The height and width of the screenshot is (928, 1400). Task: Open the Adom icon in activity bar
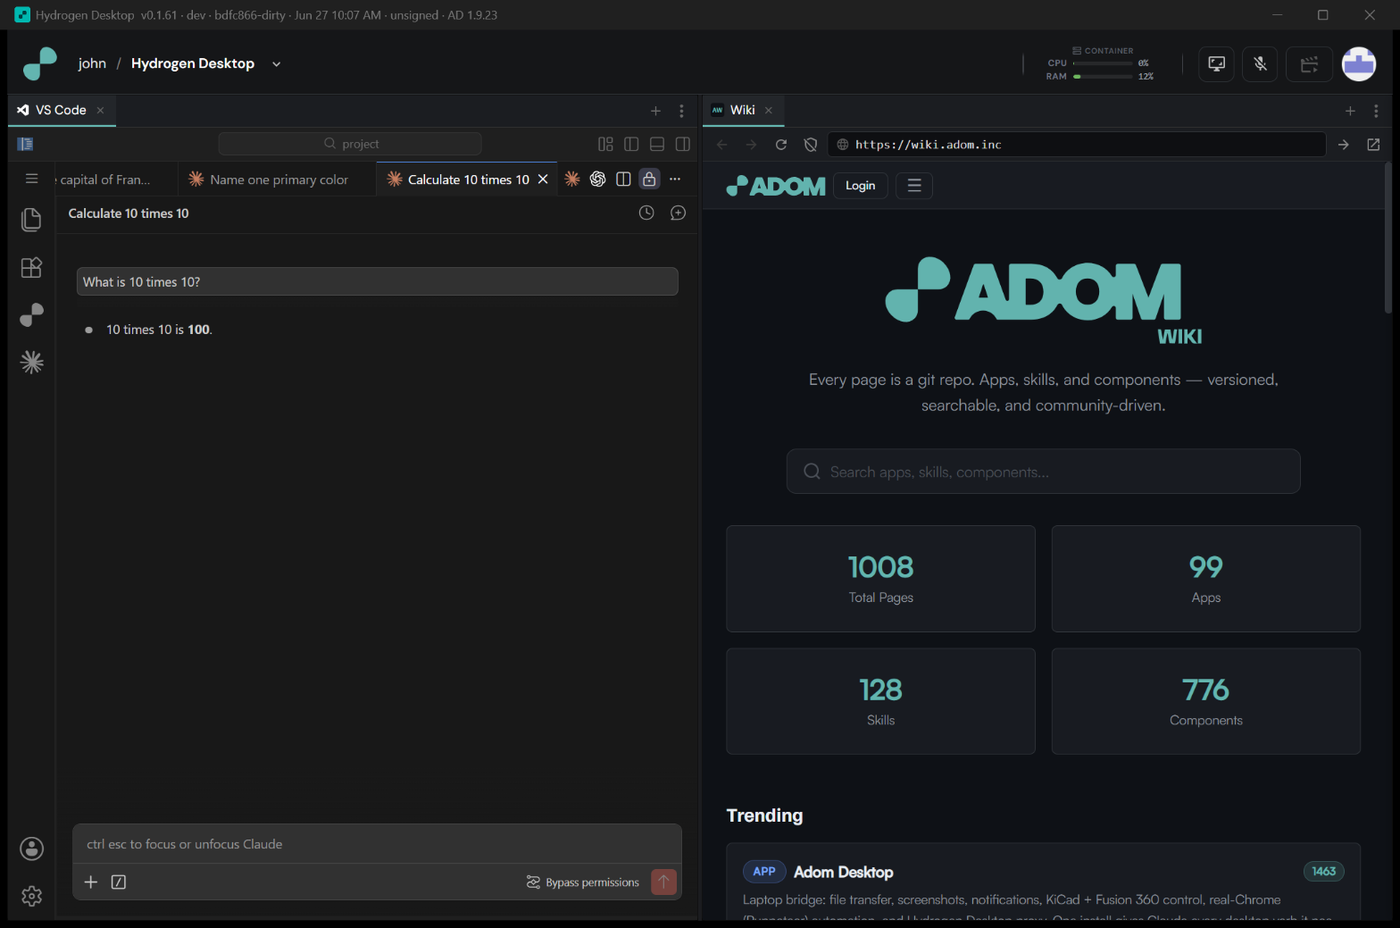[32, 315]
